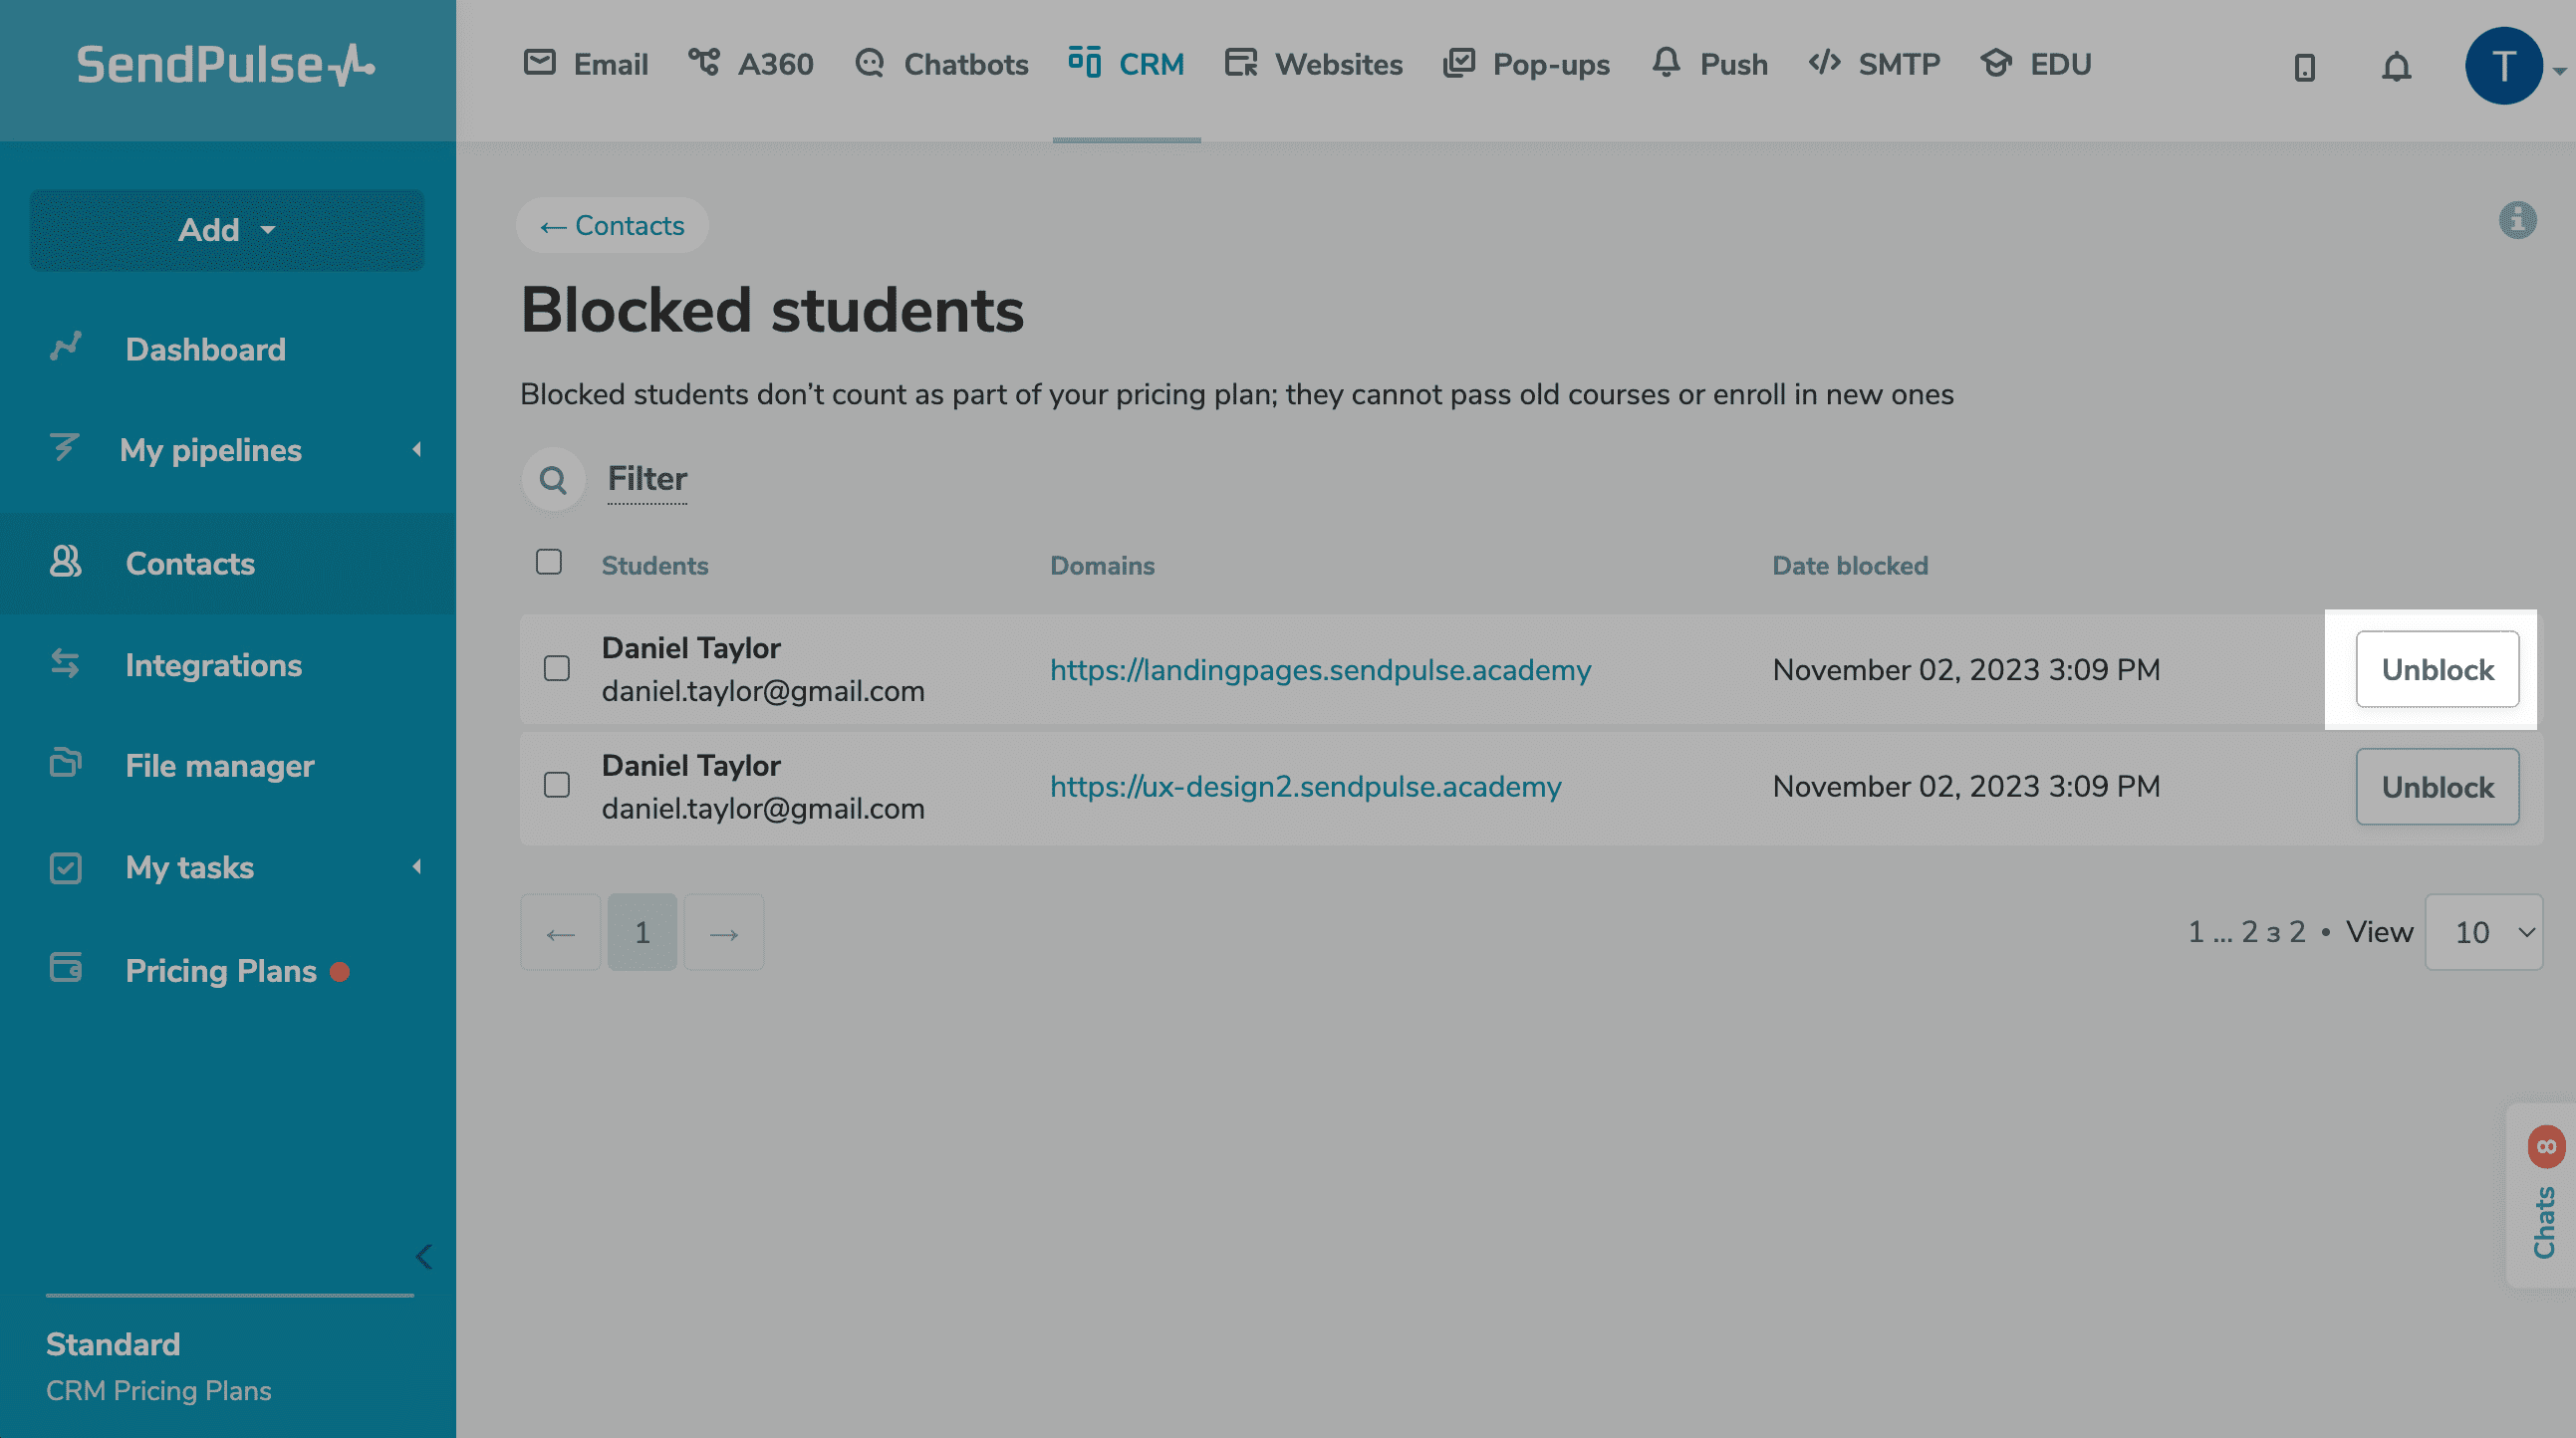
Task: Open Integrations in the sidebar
Action: click(x=213, y=665)
